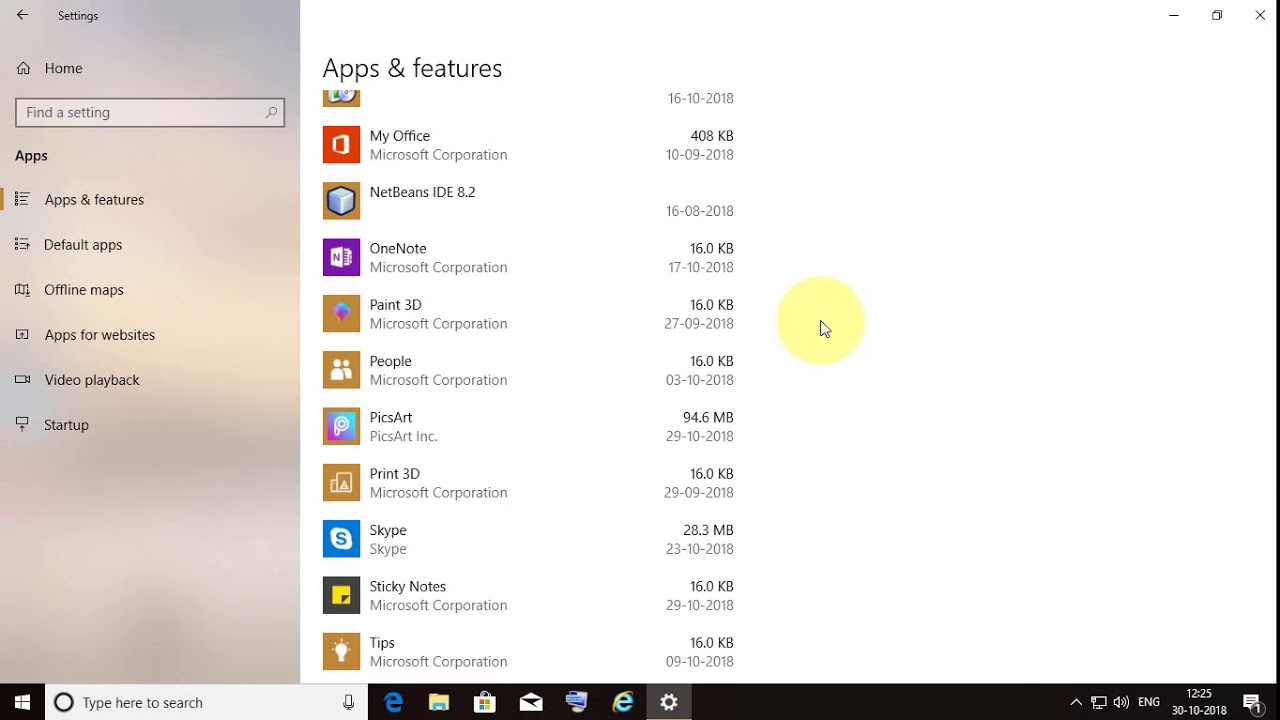Click the 94.6 MB size of PicsArt
The image size is (1280, 720).
coord(708,417)
